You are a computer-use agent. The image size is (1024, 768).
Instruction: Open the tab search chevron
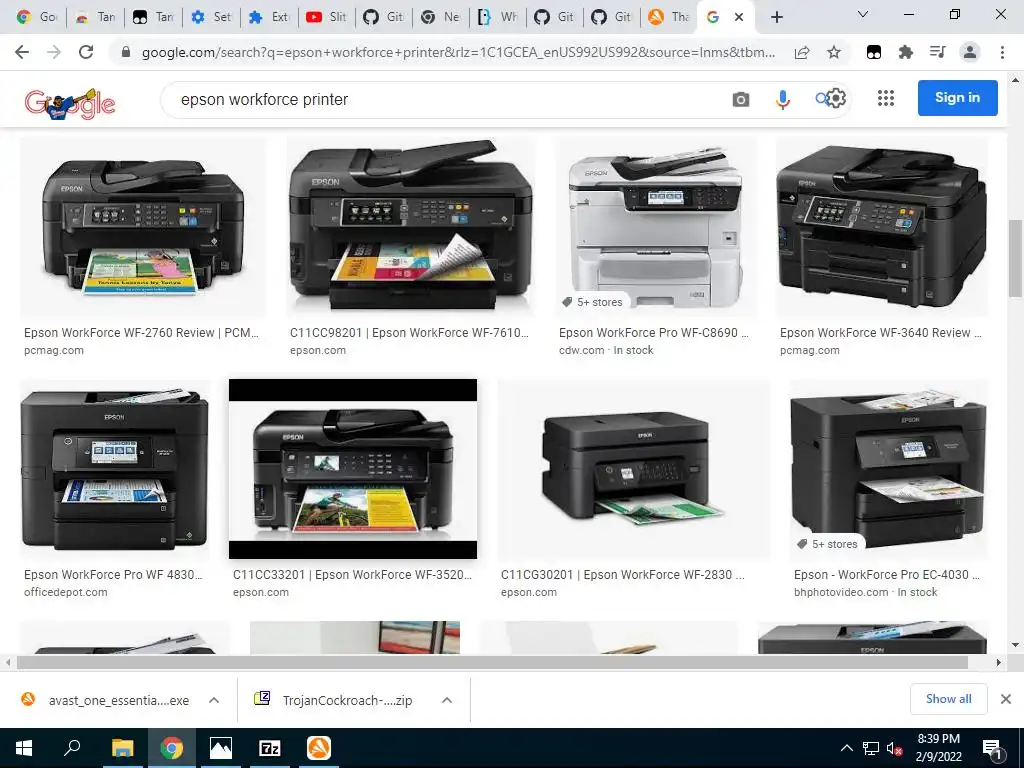click(863, 14)
